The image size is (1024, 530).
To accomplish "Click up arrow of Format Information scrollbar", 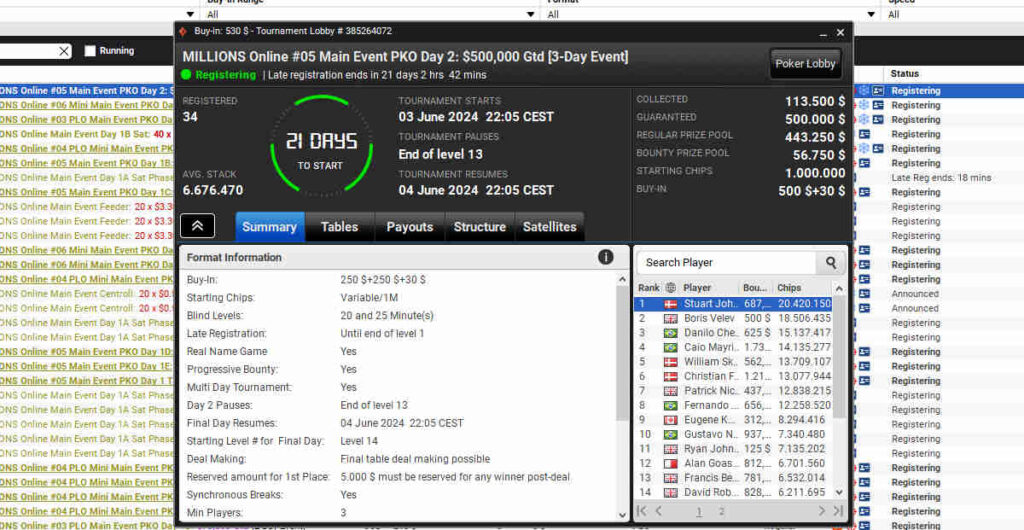I will coord(622,279).
